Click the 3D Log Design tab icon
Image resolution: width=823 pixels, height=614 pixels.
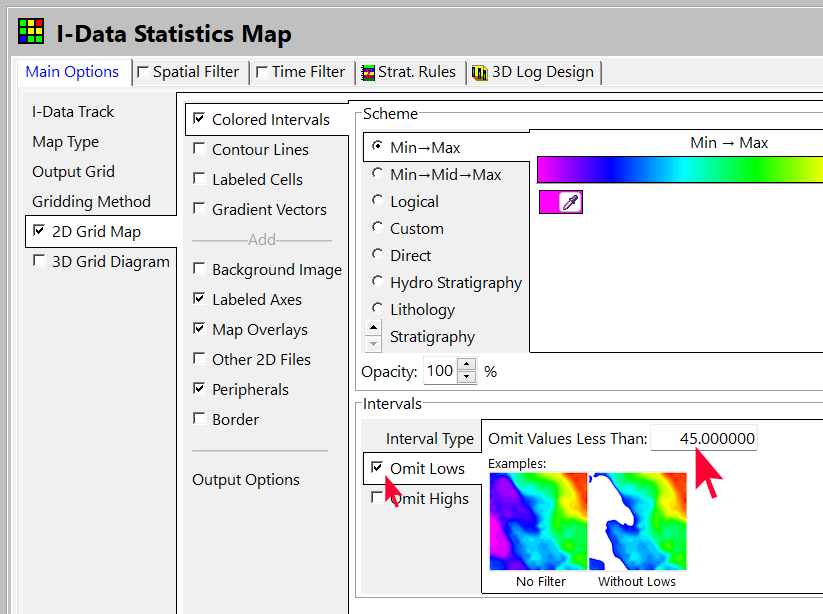click(x=479, y=72)
